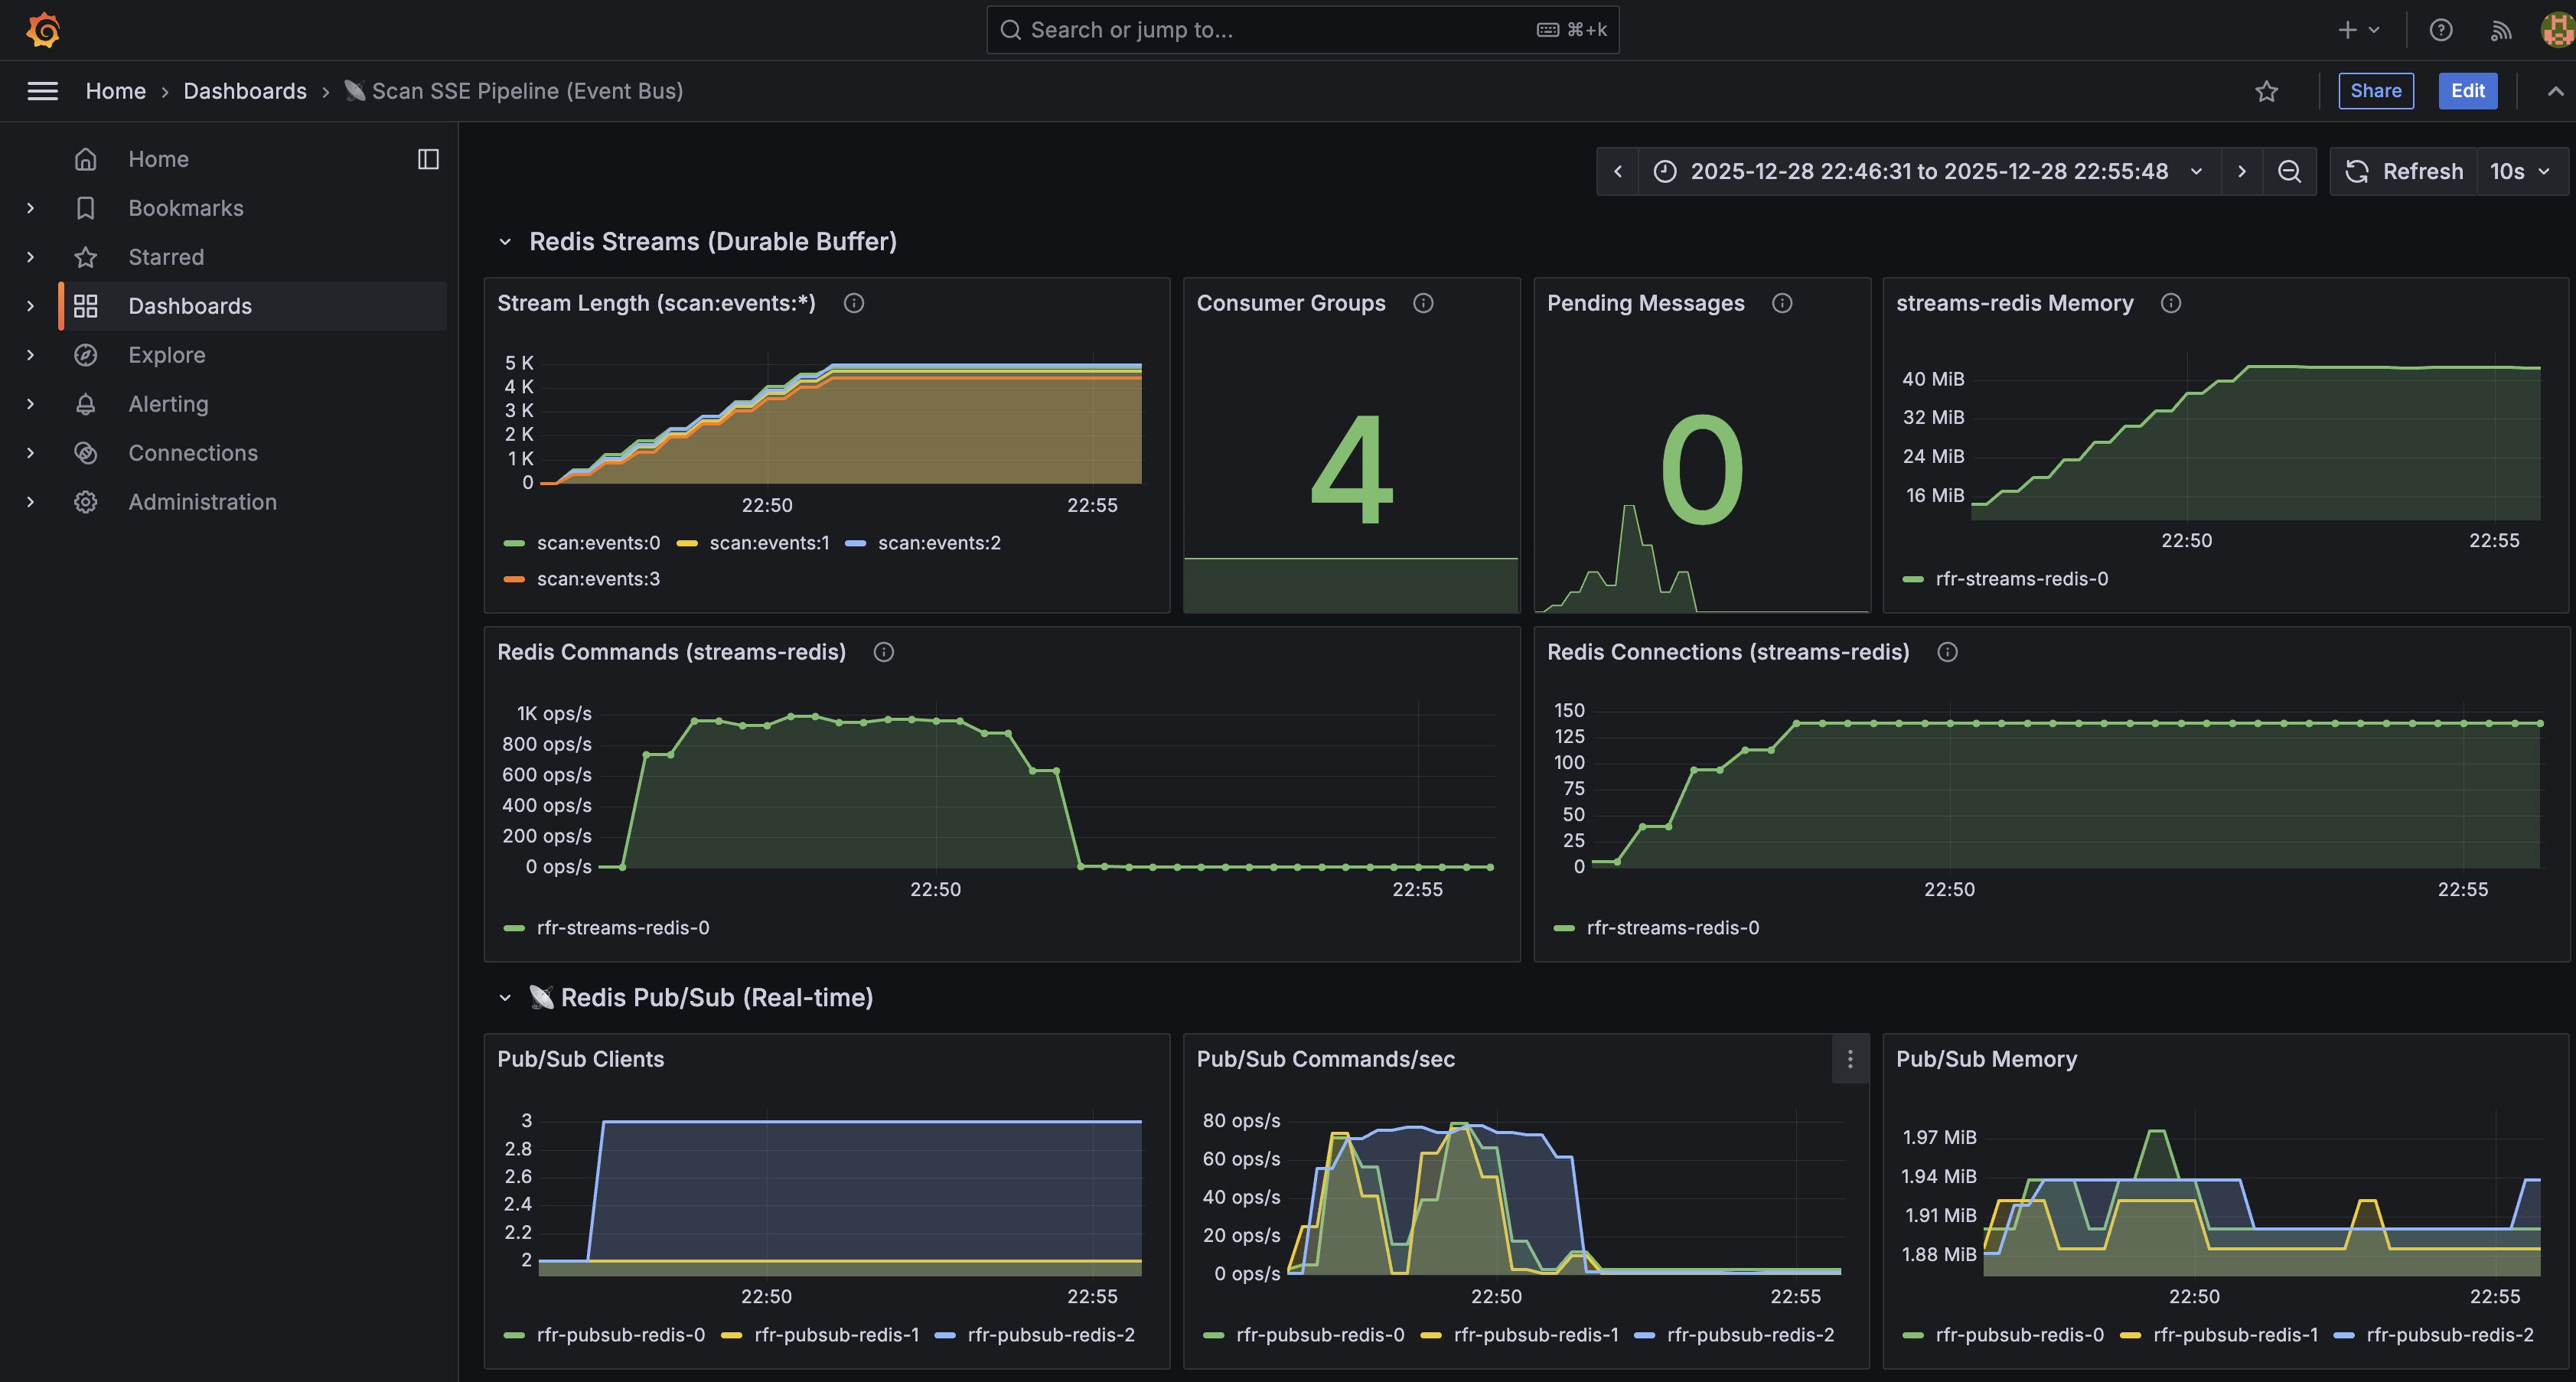Click scan:events:0 green legend color swatch
The width and height of the screenshot is (2576, 1382).
(514, 543)
